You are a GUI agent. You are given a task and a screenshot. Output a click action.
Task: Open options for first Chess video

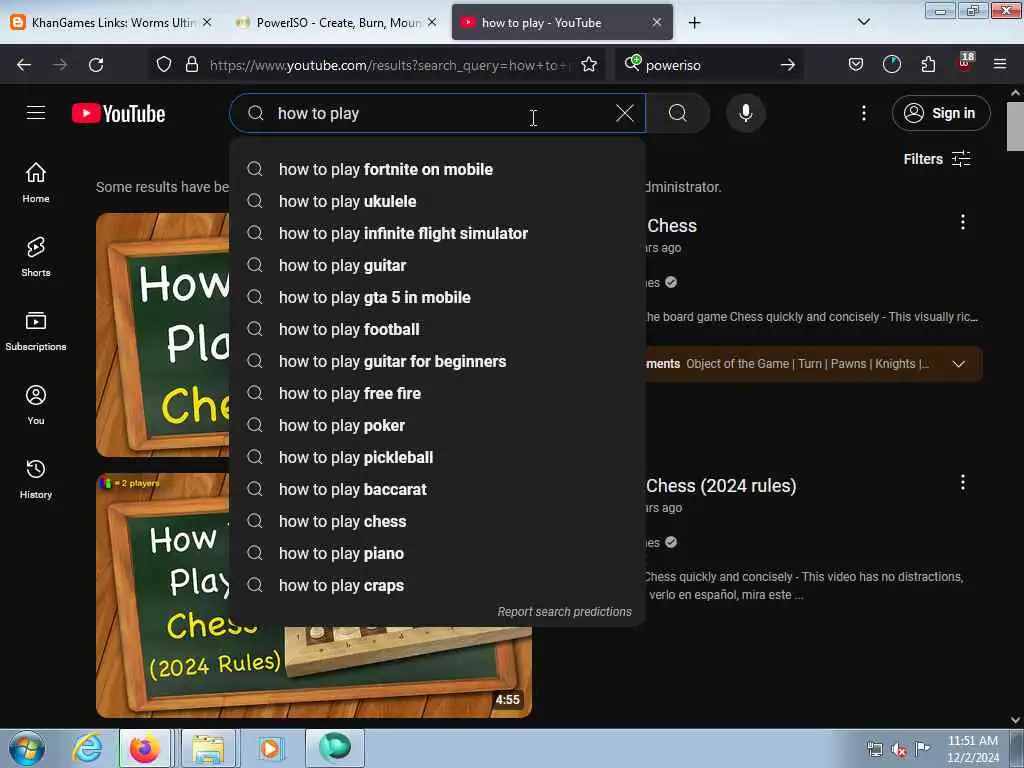point(962,222)
